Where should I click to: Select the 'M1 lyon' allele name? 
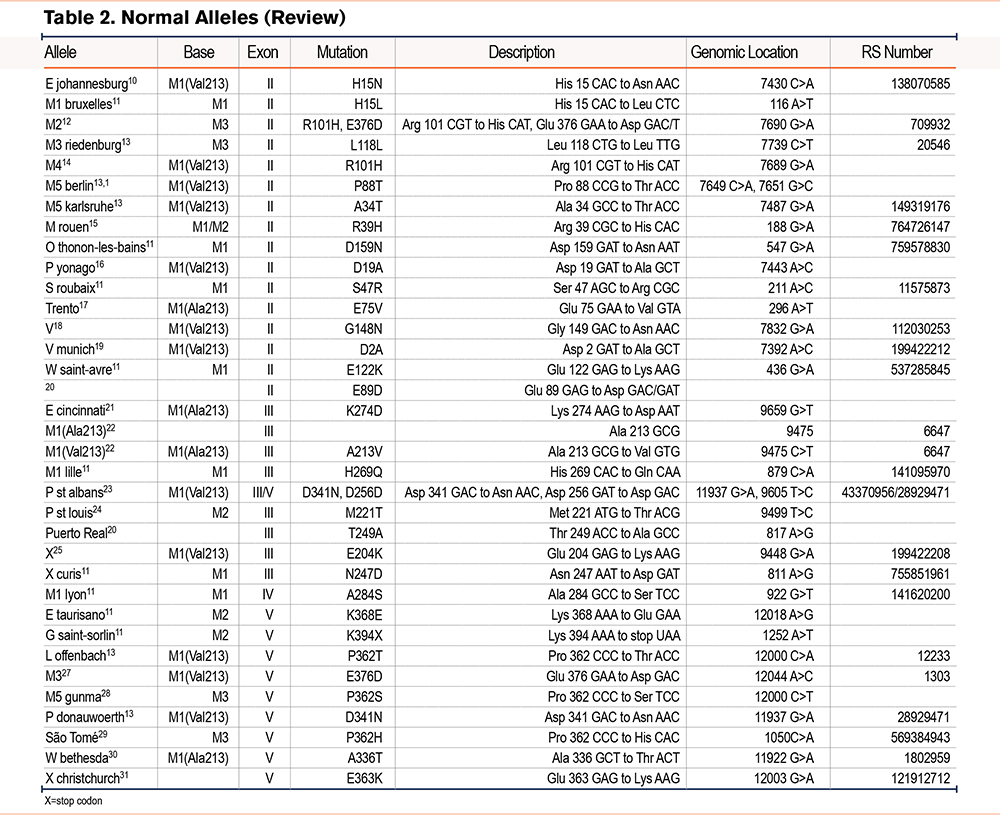tap(66, 594)
